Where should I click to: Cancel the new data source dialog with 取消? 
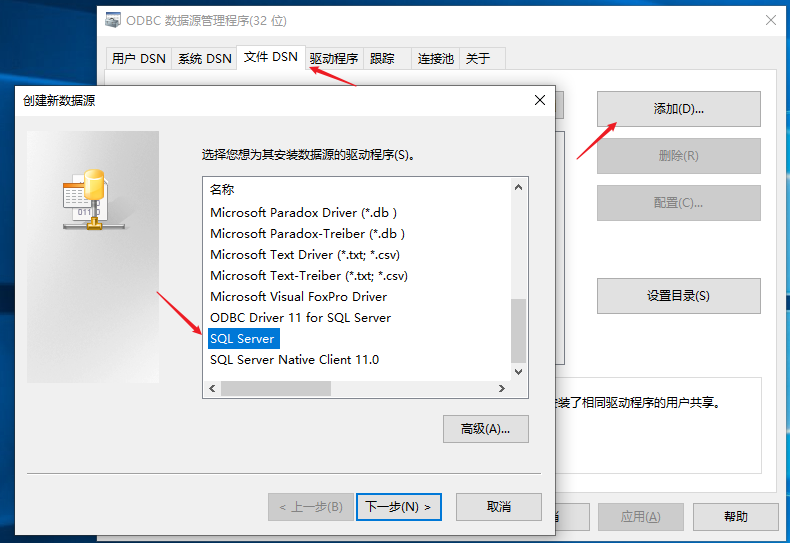[499, 507]
